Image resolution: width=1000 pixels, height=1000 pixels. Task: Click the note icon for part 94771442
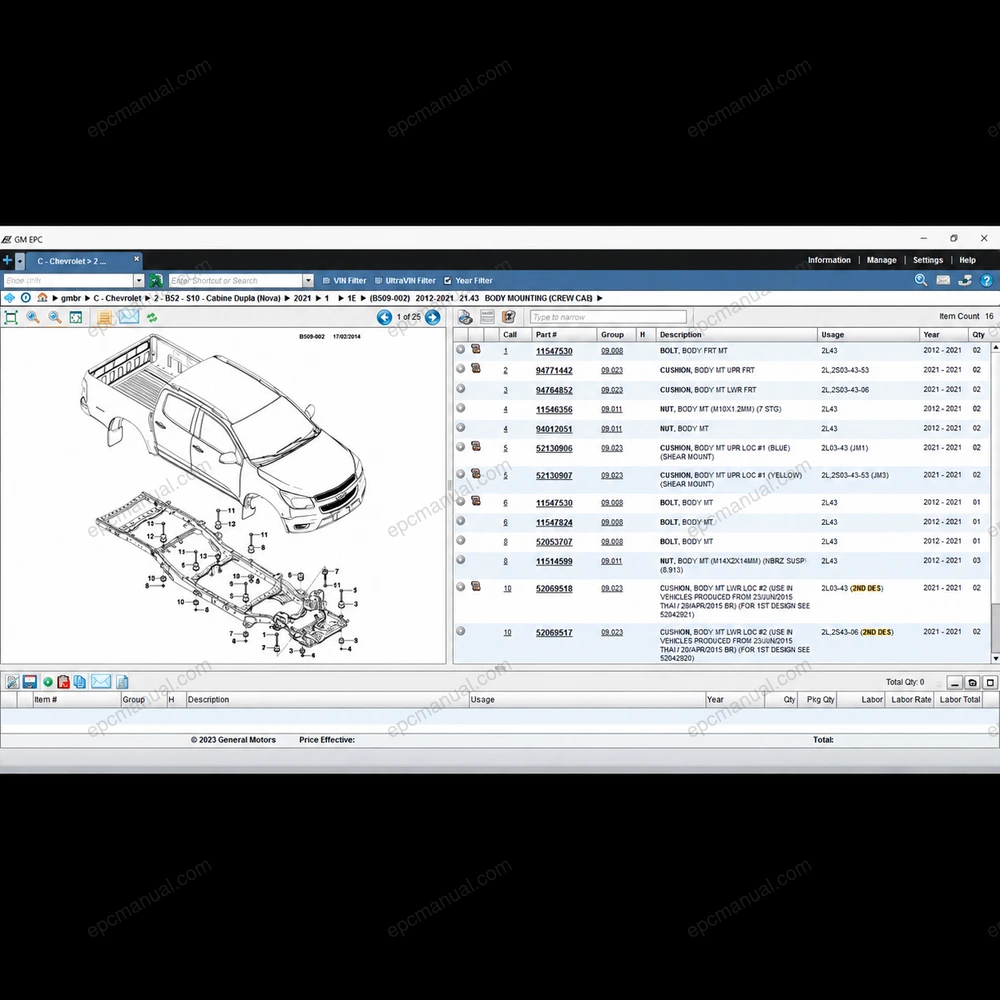(x=476, y=369)
